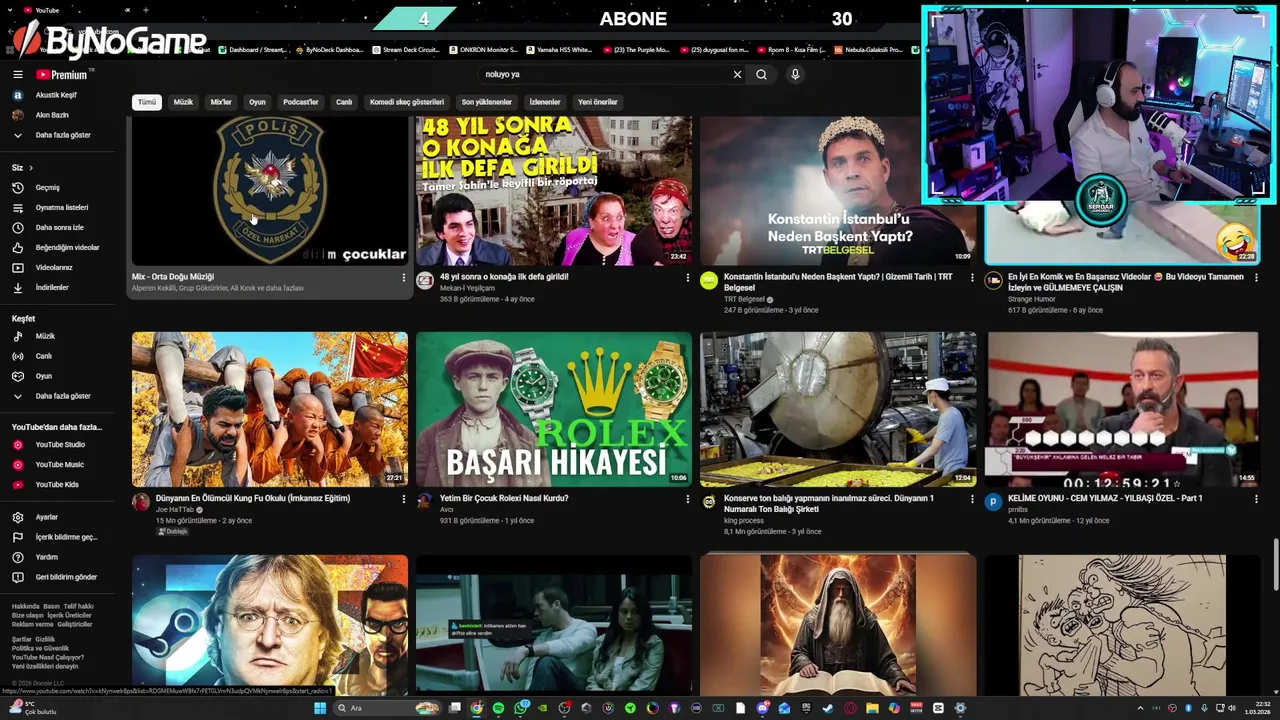Screen dimensions: 1280x720
Task: Select the Canlı filter chip
Action: [x=344, y=102]
